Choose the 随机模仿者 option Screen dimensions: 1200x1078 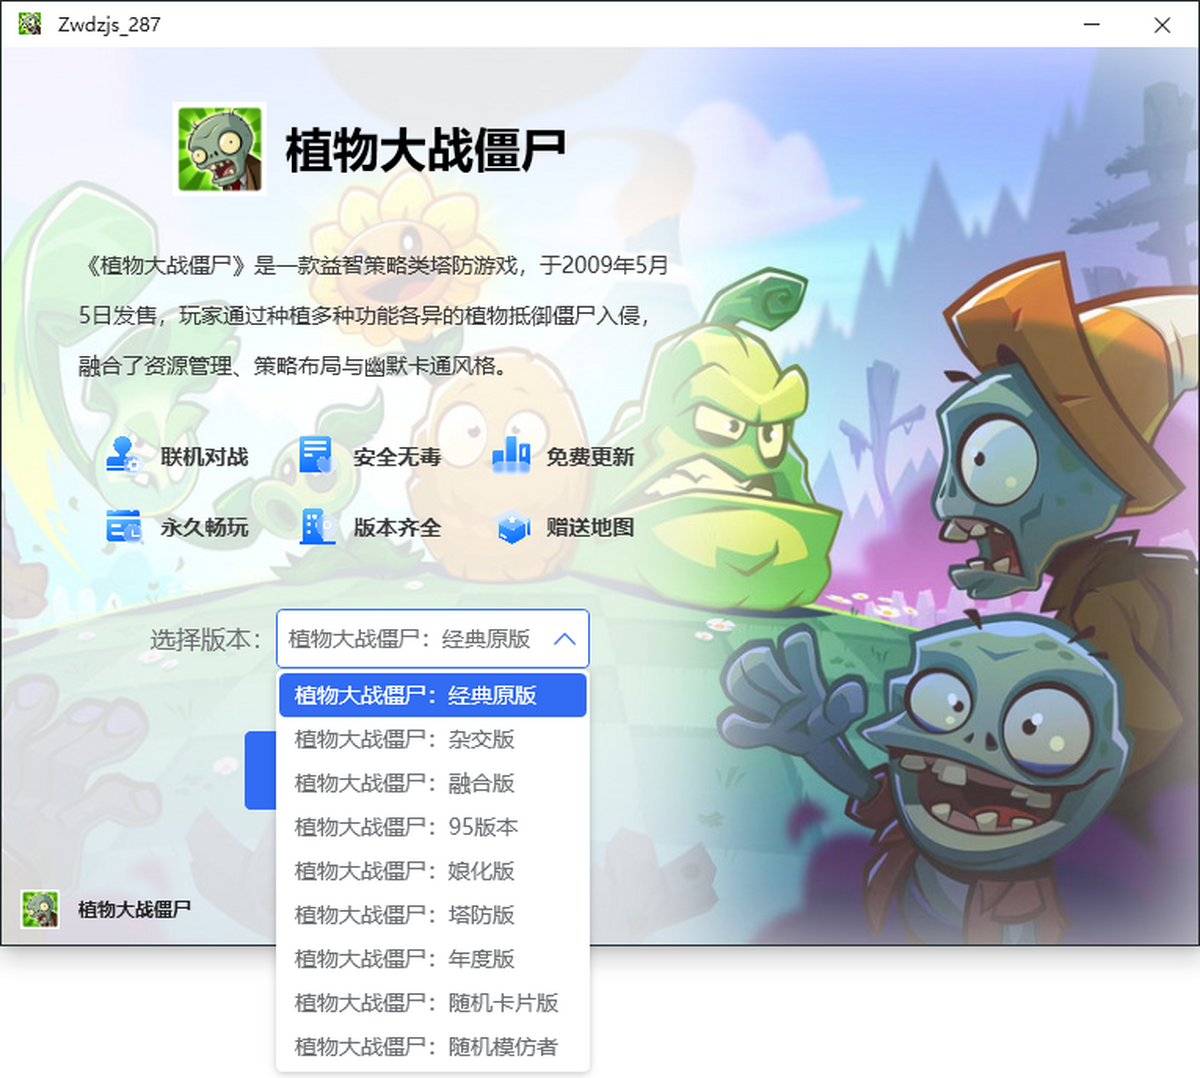tap(432, 1047)
